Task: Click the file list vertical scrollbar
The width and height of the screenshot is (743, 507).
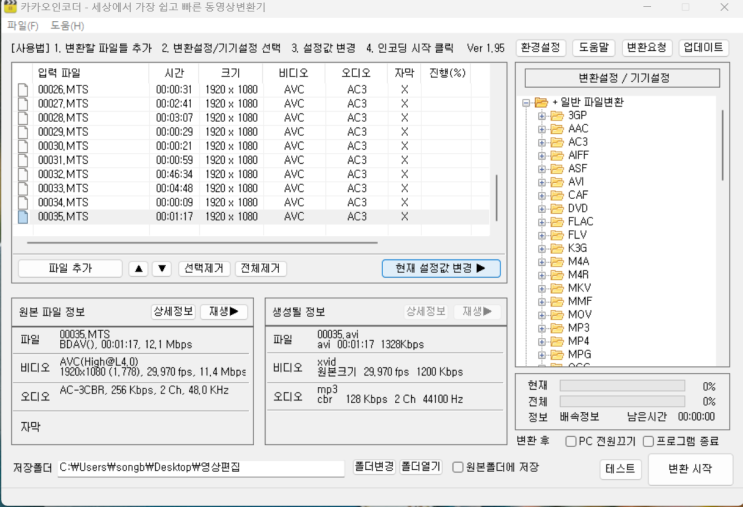Action: coord(497,198)
